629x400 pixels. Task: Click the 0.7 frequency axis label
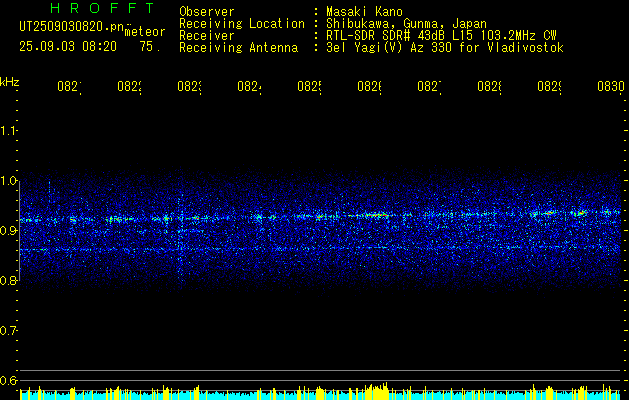click(x=8, y=331)
